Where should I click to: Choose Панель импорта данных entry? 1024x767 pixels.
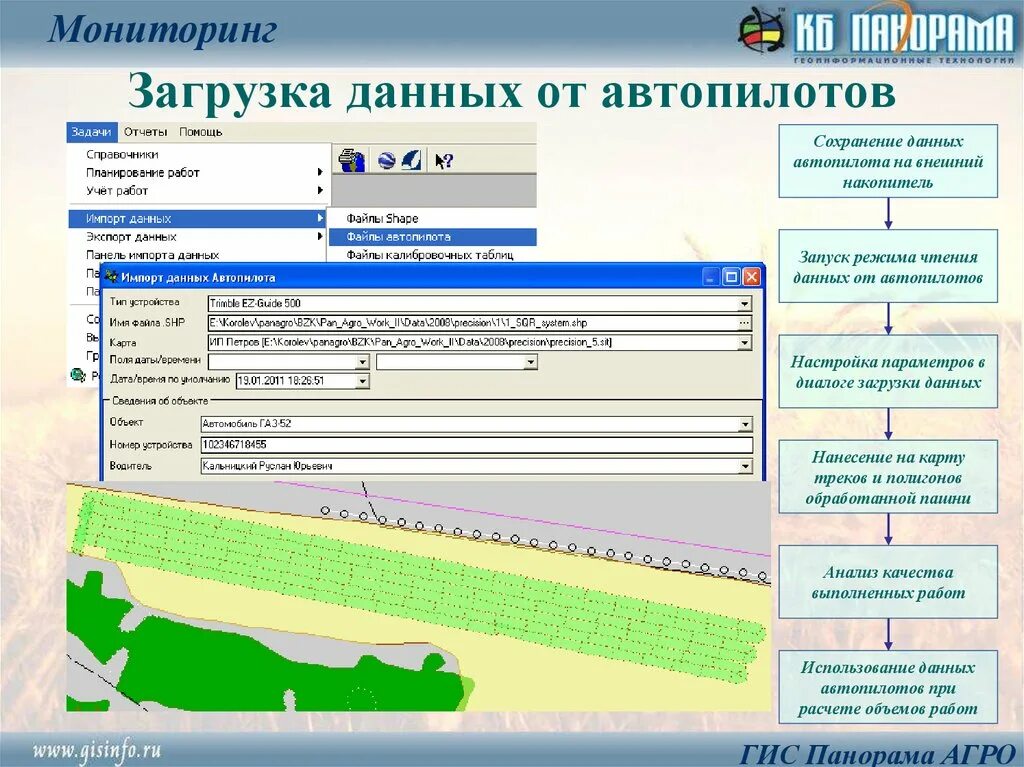tap(152, 255)
